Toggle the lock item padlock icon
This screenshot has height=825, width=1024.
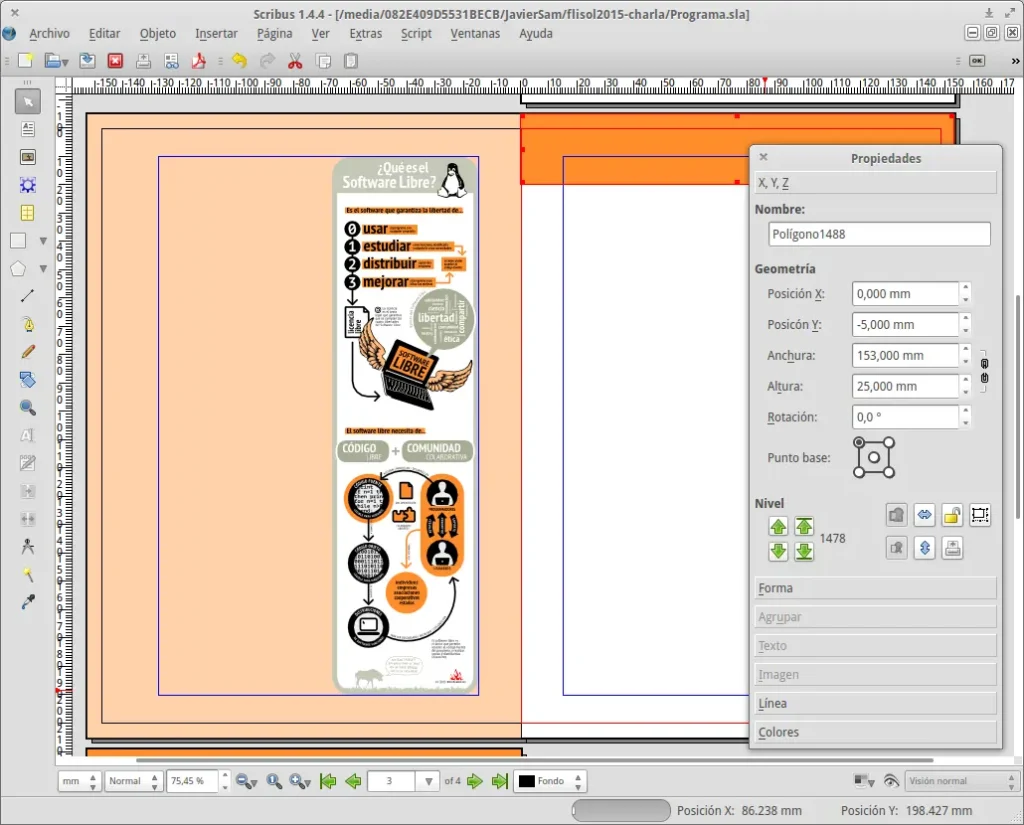pyautogui.click(x=952, y=515)
